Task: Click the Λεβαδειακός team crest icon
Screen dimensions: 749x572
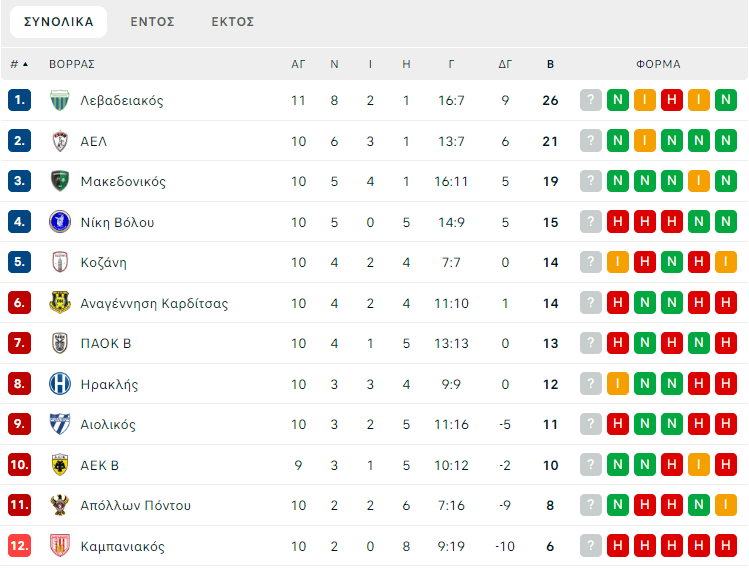Action: (x=60, y=101)
